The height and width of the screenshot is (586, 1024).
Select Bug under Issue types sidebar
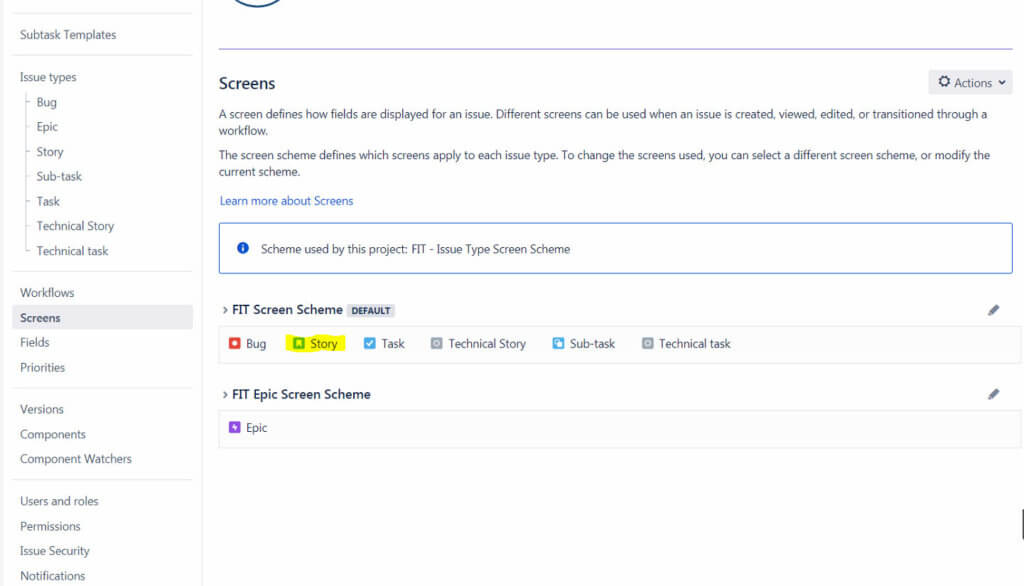(46, 102)
